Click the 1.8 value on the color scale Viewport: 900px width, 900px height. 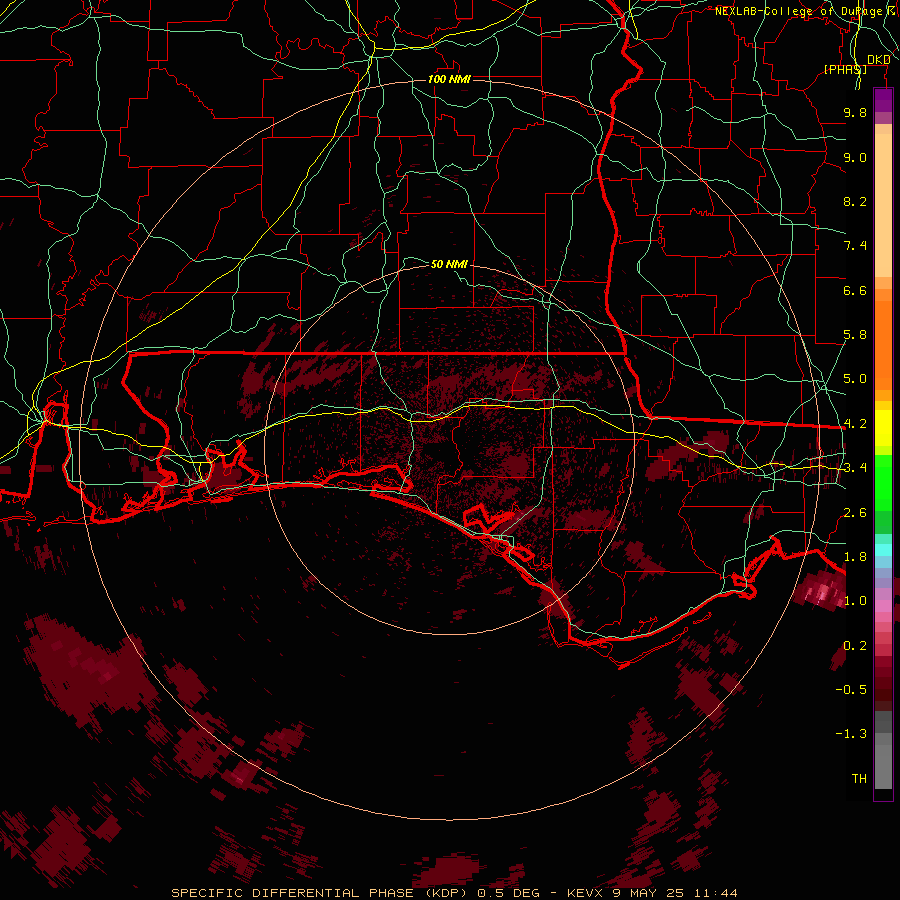click(x=855, y=557)
